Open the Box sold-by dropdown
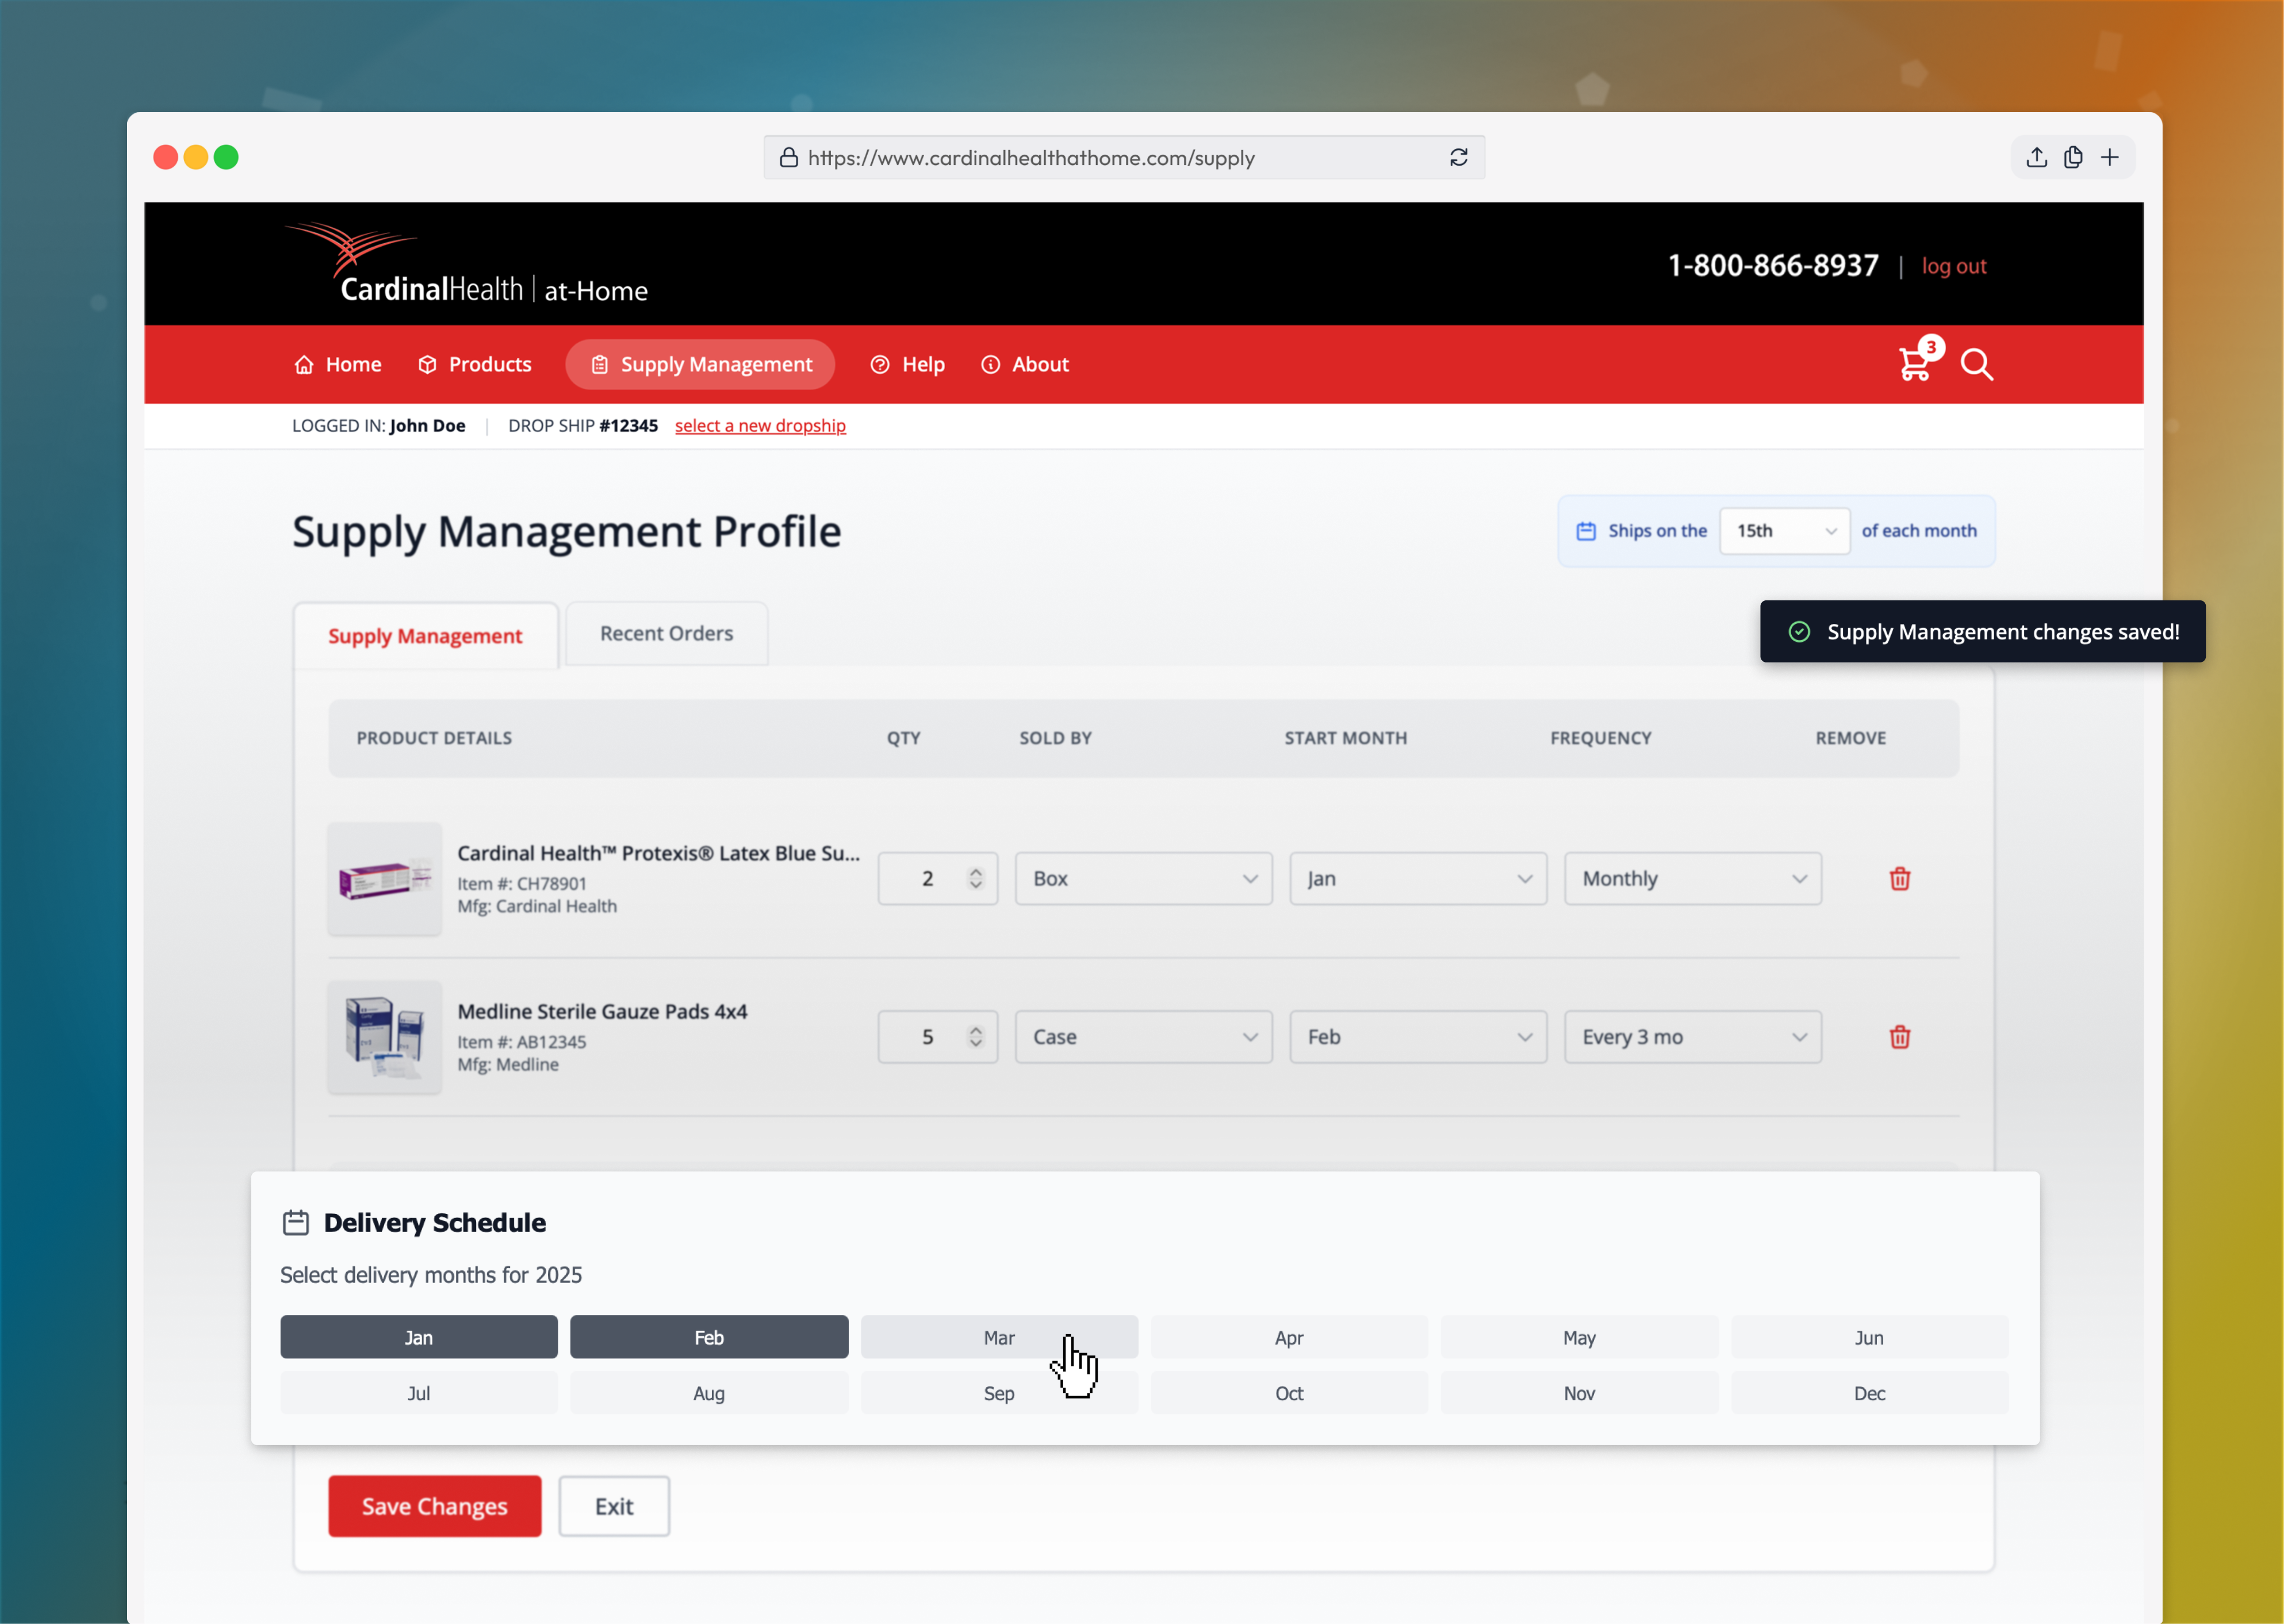 [1143, 878]
